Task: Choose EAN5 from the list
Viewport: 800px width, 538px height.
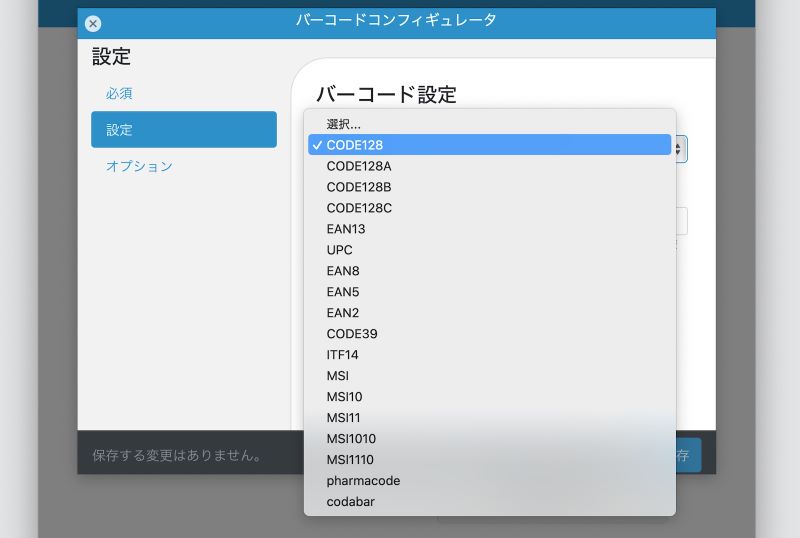Action: click(x=489, y=291)
